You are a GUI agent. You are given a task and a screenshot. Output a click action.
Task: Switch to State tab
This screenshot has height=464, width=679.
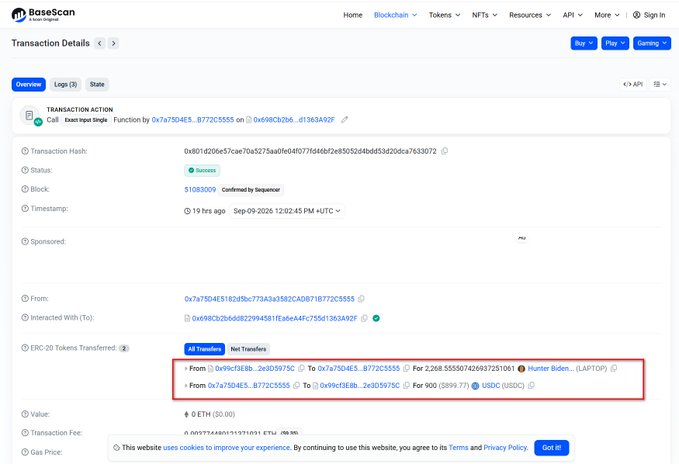tap(97, 84)
